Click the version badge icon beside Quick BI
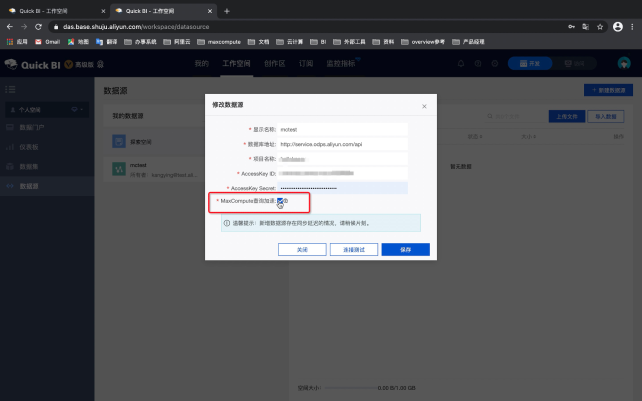 [x=68, y=64]
